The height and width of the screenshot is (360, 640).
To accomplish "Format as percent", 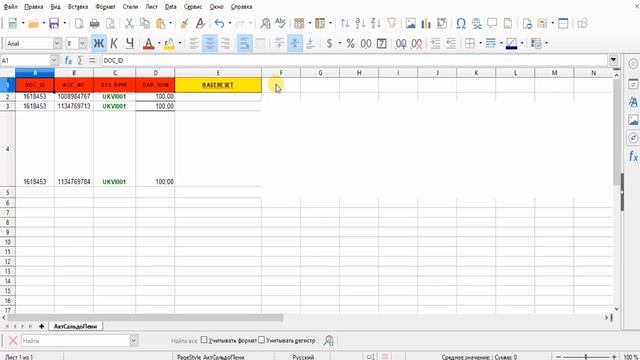I will coord(350,43).
